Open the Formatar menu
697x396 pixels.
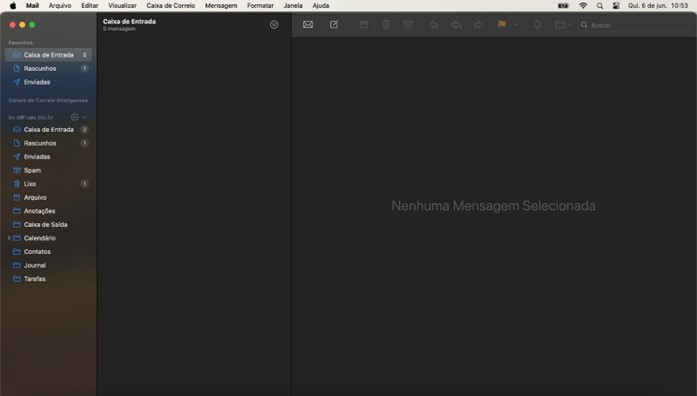[x=260, y=6]
